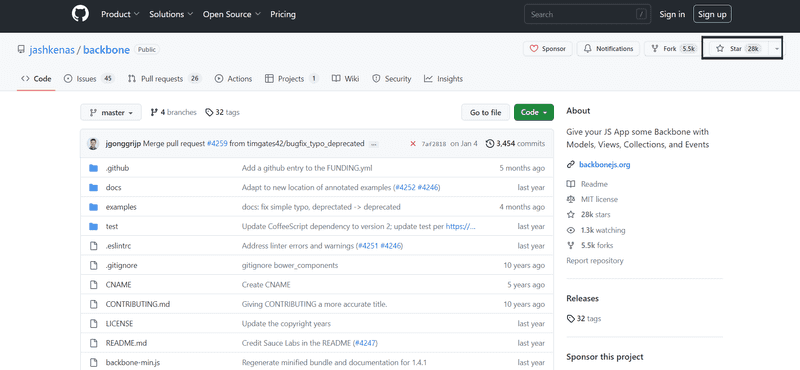The image size is (800, 370).
Task: Switch to the Actions tab
Action: [233, 79]
